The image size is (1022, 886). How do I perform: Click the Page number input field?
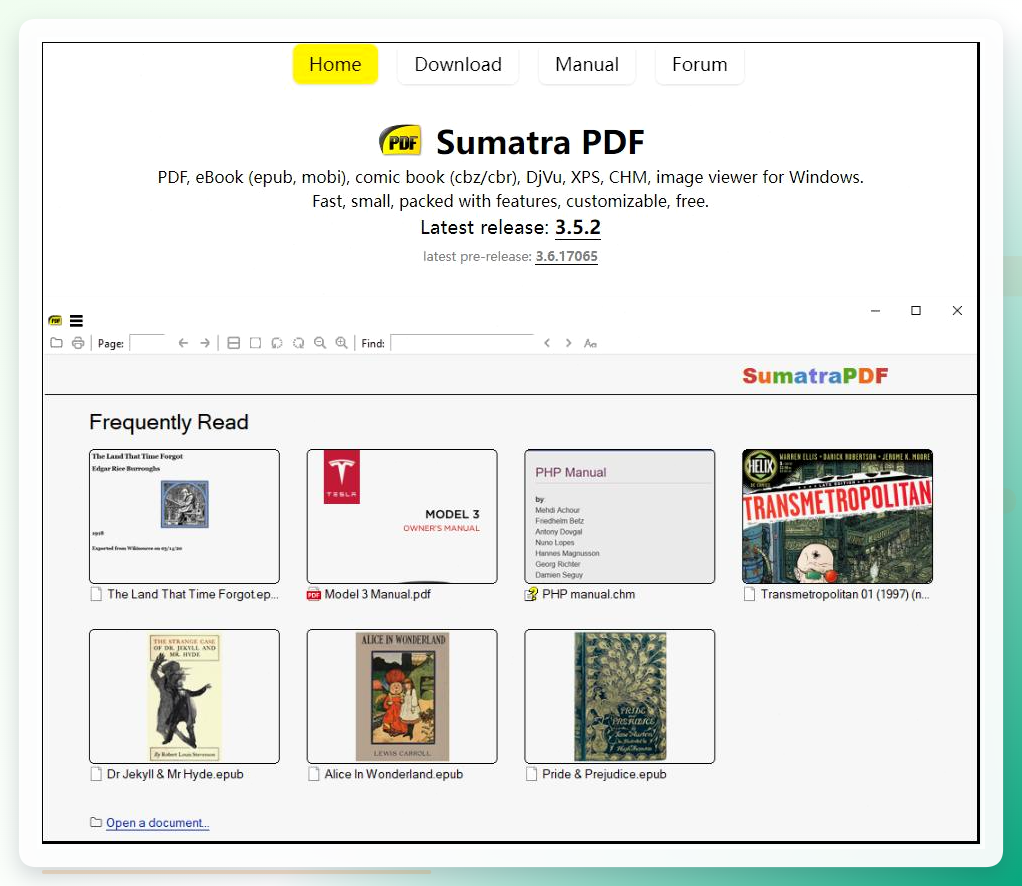(148, 343)
